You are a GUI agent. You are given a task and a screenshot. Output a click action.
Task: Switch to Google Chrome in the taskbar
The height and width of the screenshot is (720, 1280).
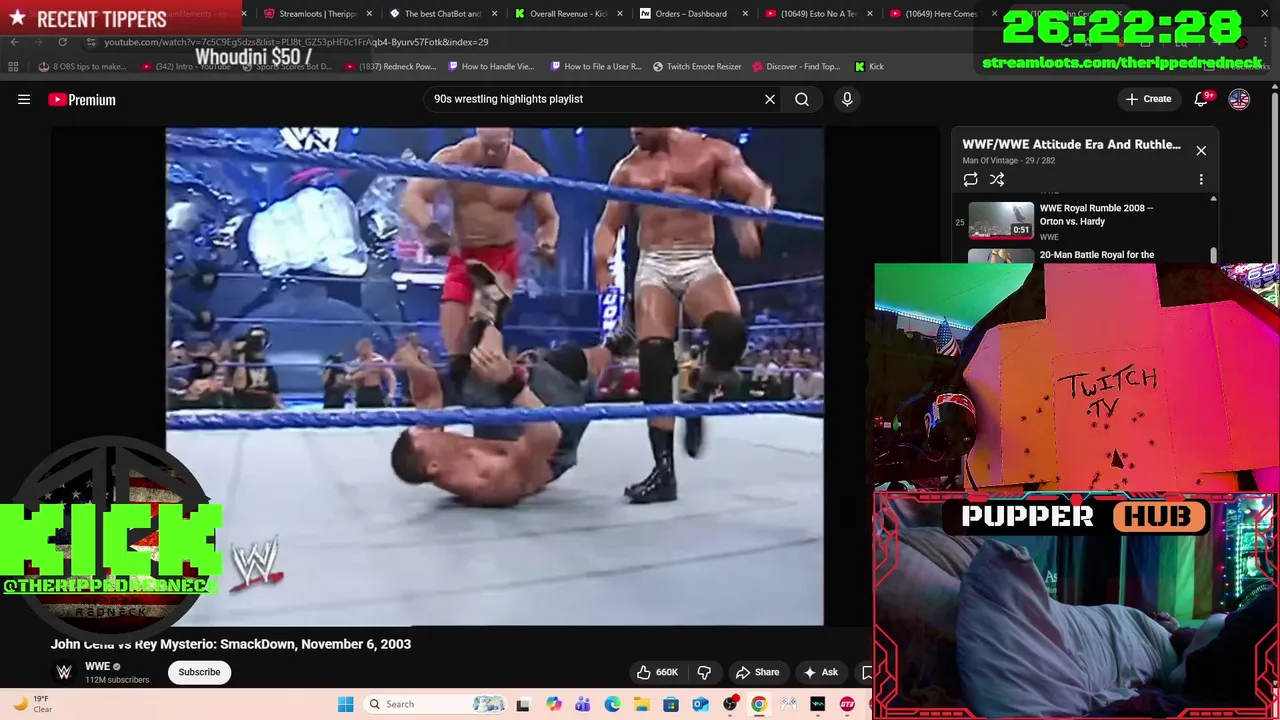click(759, 704)
